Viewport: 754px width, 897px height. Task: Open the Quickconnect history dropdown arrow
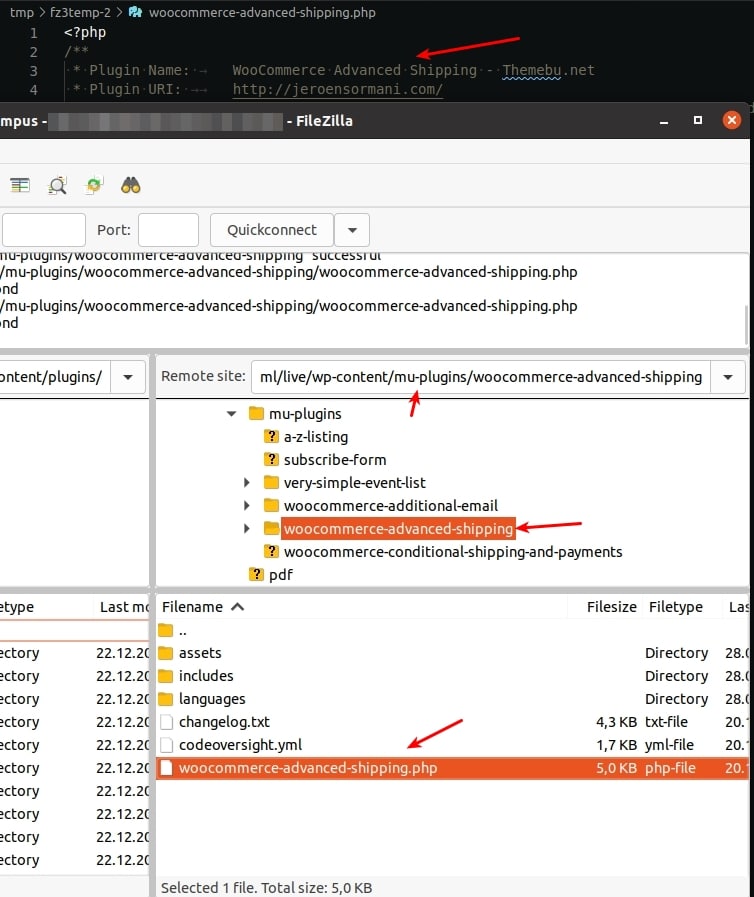[352, 230]
